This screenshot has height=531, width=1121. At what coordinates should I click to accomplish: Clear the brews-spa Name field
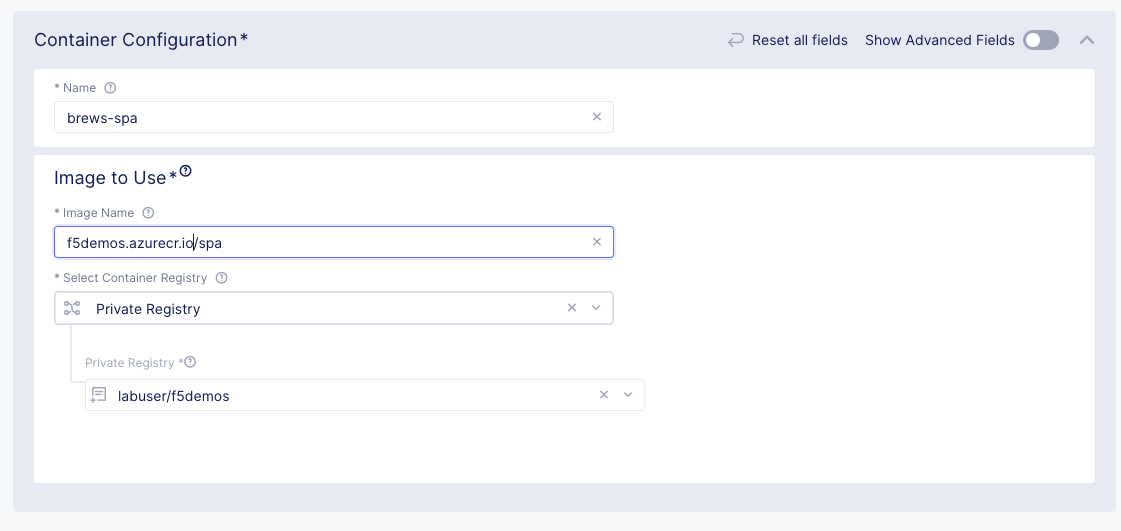[x=597, y=117]
